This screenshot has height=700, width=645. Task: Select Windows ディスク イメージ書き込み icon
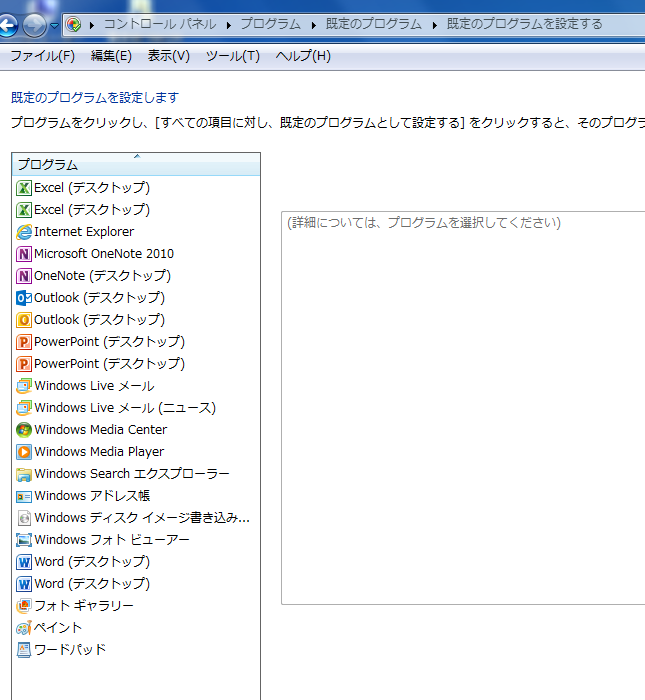24,518
